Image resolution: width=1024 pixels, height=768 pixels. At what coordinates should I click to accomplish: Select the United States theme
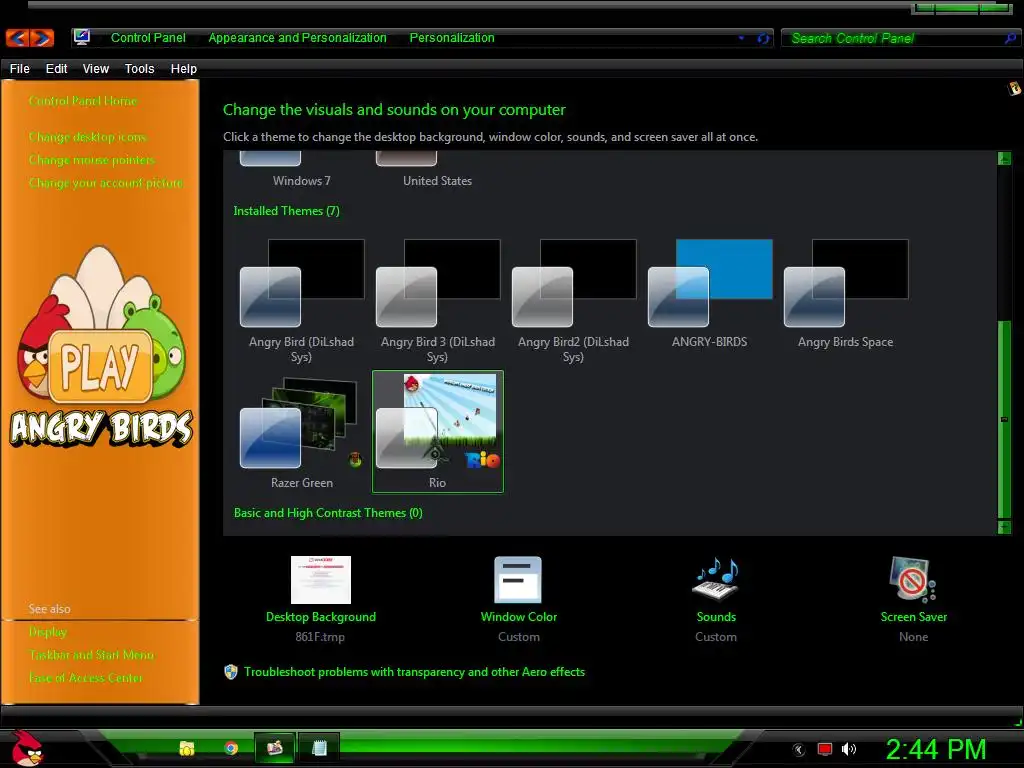coord(437,170)
